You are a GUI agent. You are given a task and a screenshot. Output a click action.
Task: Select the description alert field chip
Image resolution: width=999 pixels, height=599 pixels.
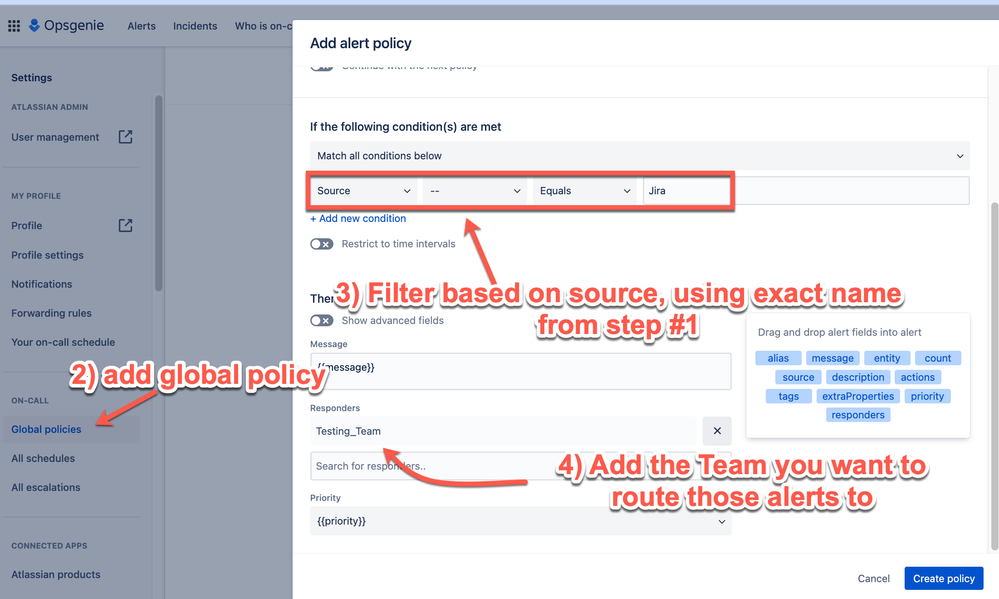[x=858, y=377]
